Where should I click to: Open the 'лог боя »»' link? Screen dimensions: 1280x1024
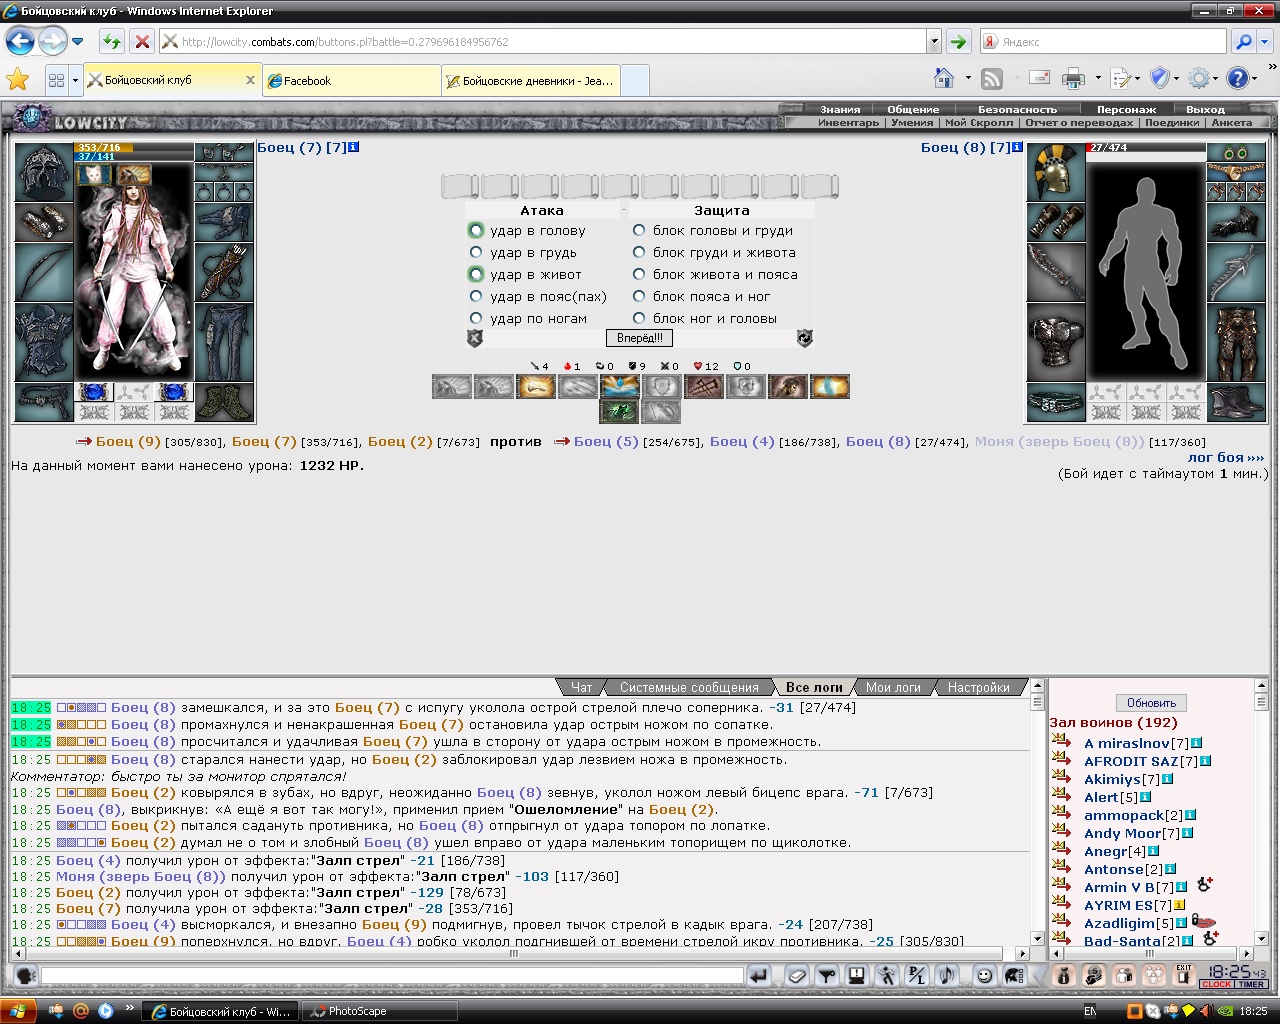click(1226, 457)
